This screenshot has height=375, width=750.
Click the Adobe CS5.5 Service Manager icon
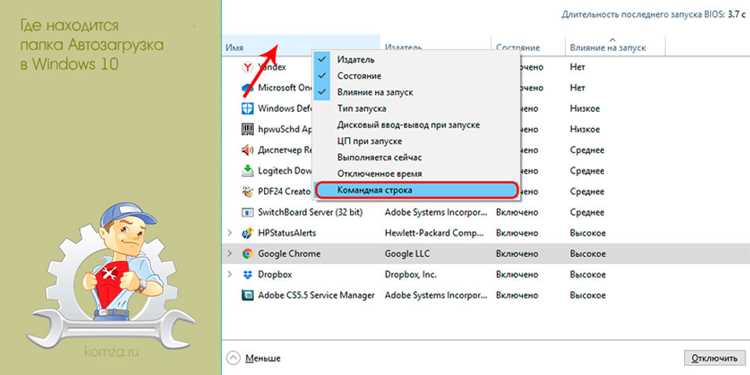[247, 295]
